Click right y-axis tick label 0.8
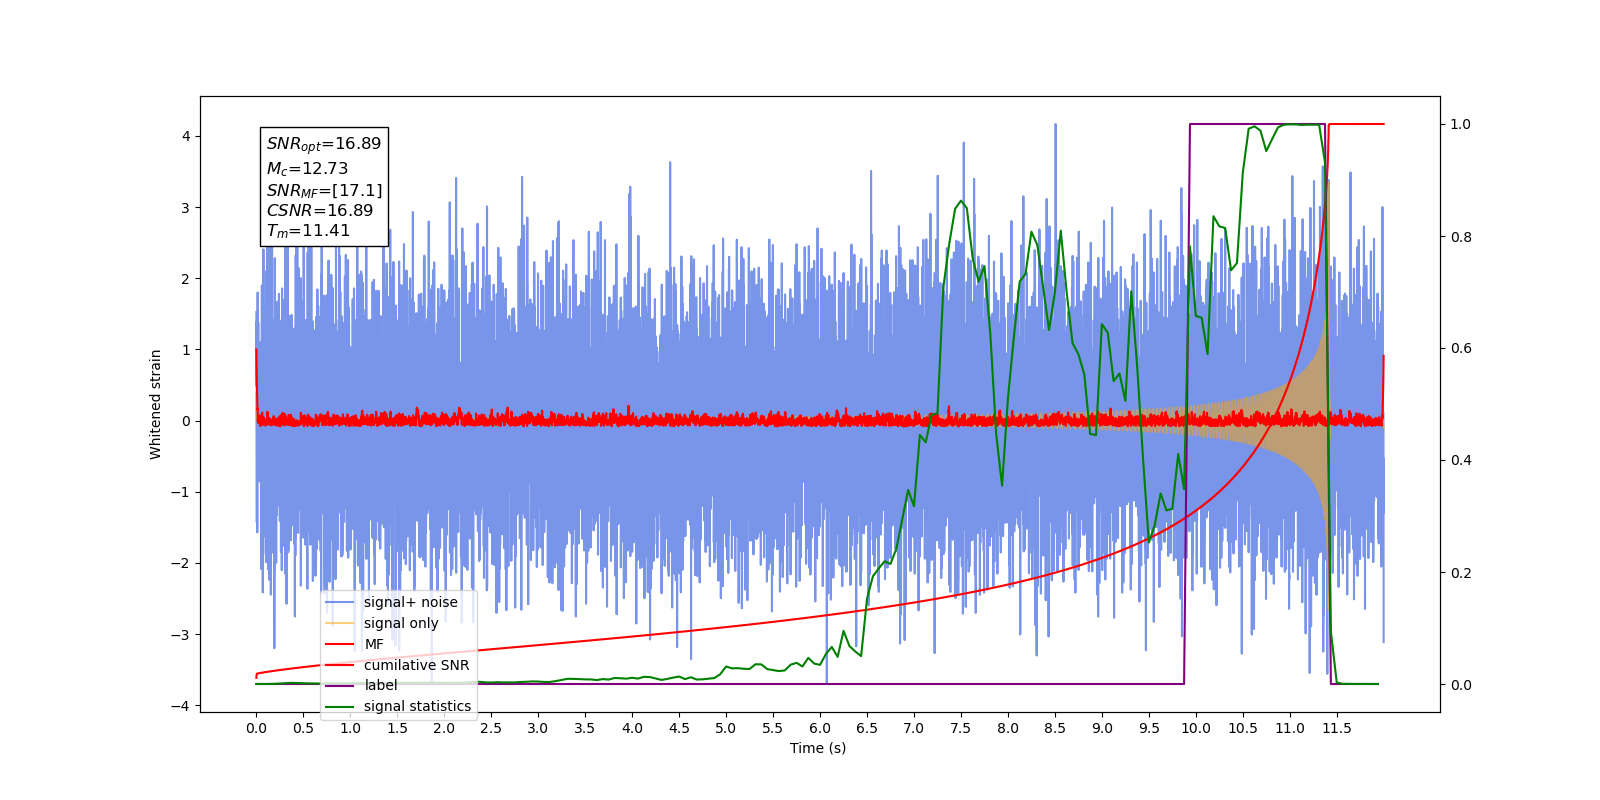The image size is (1600, 800). 1461,237
